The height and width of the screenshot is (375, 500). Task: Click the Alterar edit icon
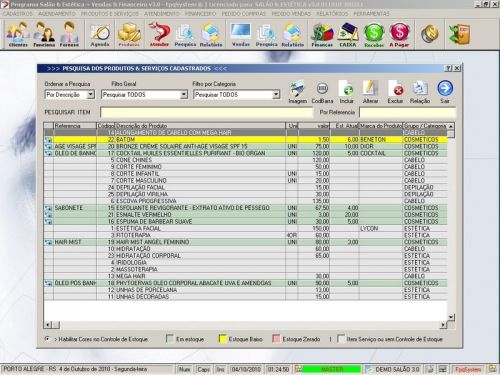coord(370,92)
